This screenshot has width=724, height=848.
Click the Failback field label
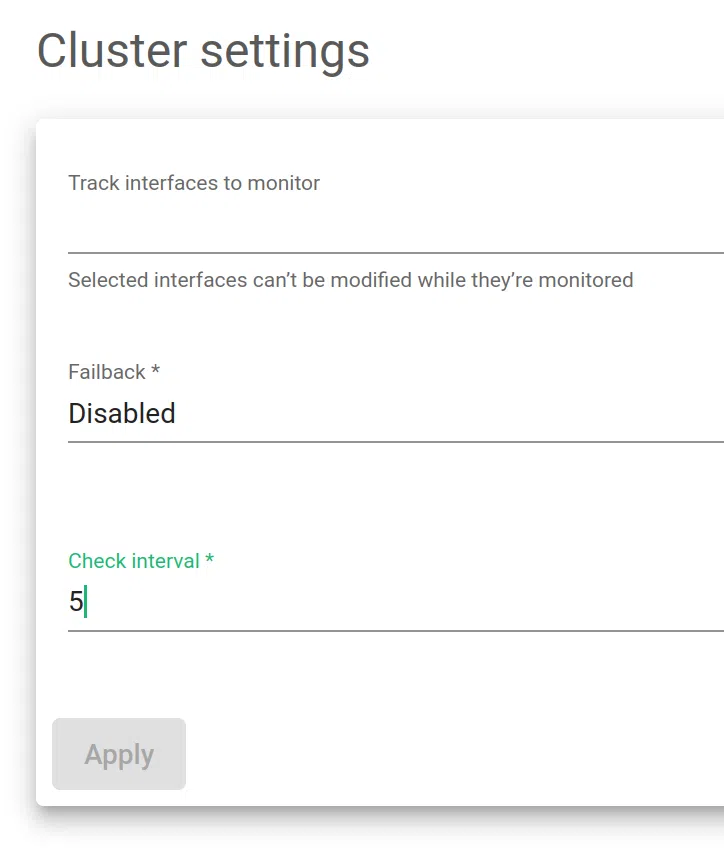(x=107, y=372)
